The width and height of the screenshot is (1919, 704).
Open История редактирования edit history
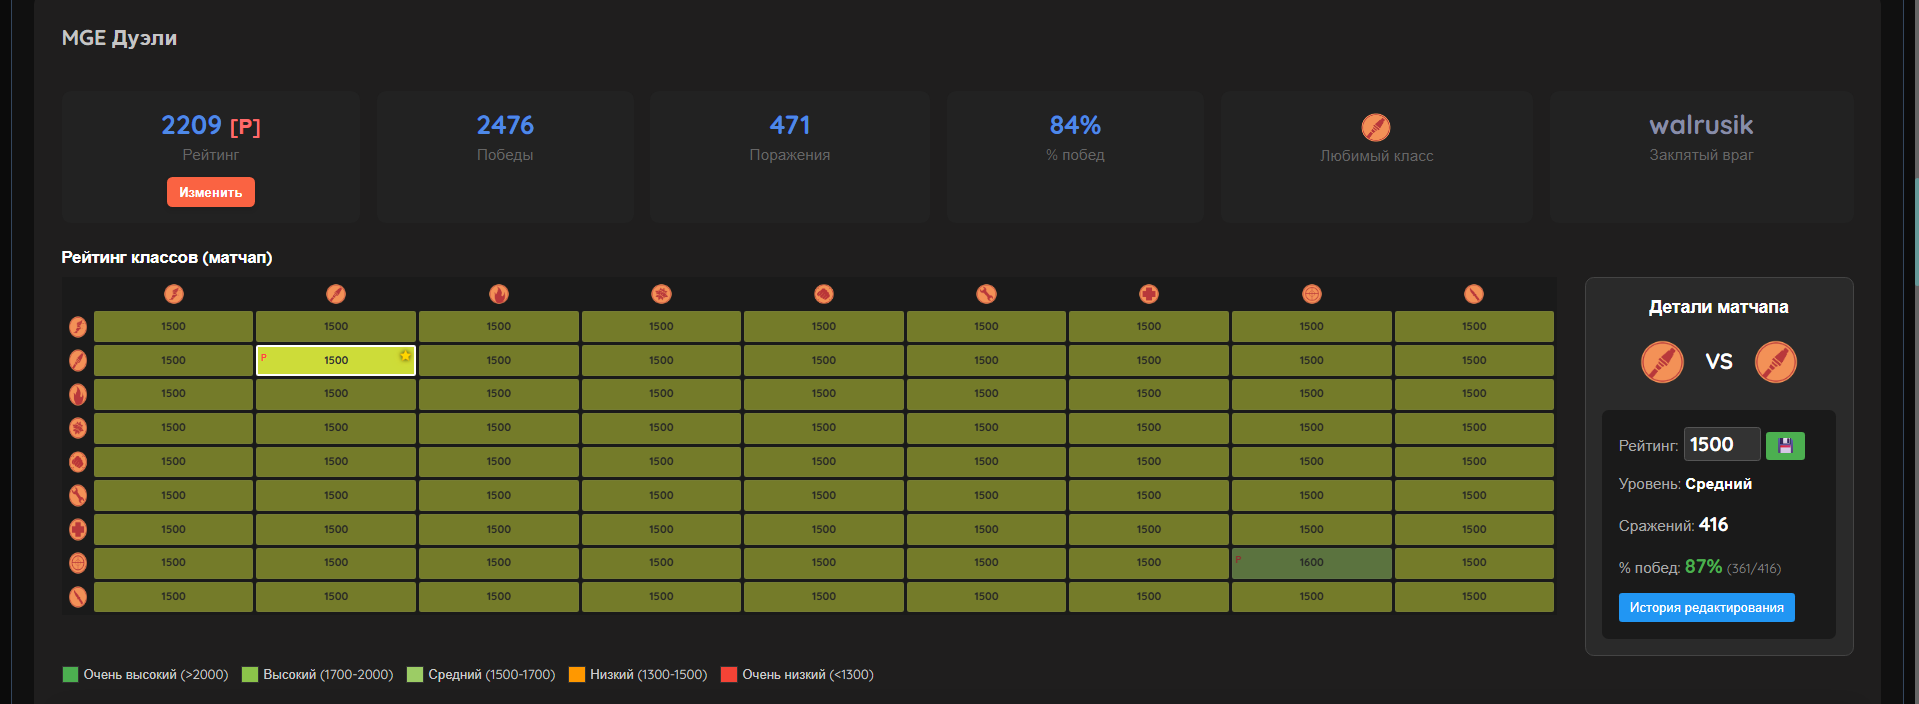coord(1706,608)
